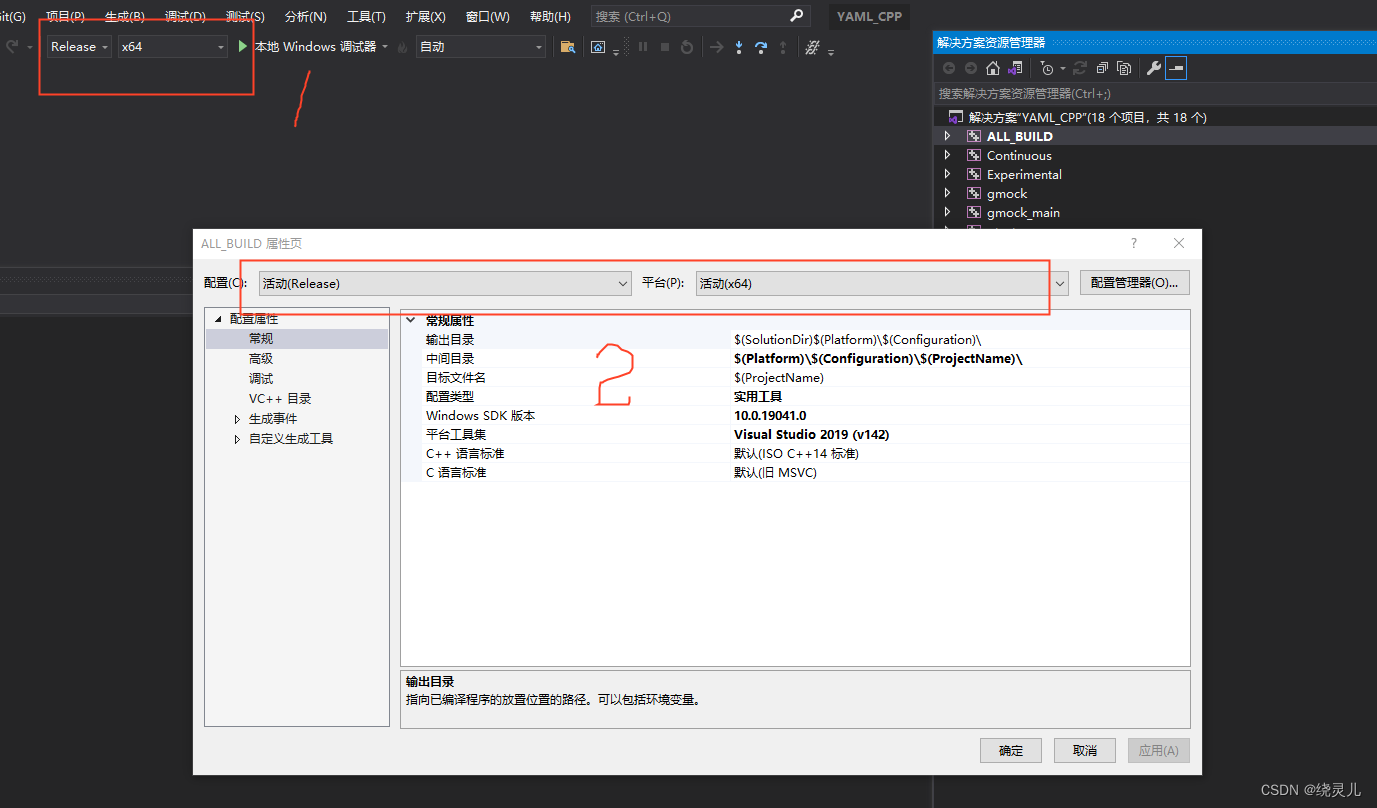
Task: Switch views icon in Solution Explorer toolbar
Action: [1015, 68]
